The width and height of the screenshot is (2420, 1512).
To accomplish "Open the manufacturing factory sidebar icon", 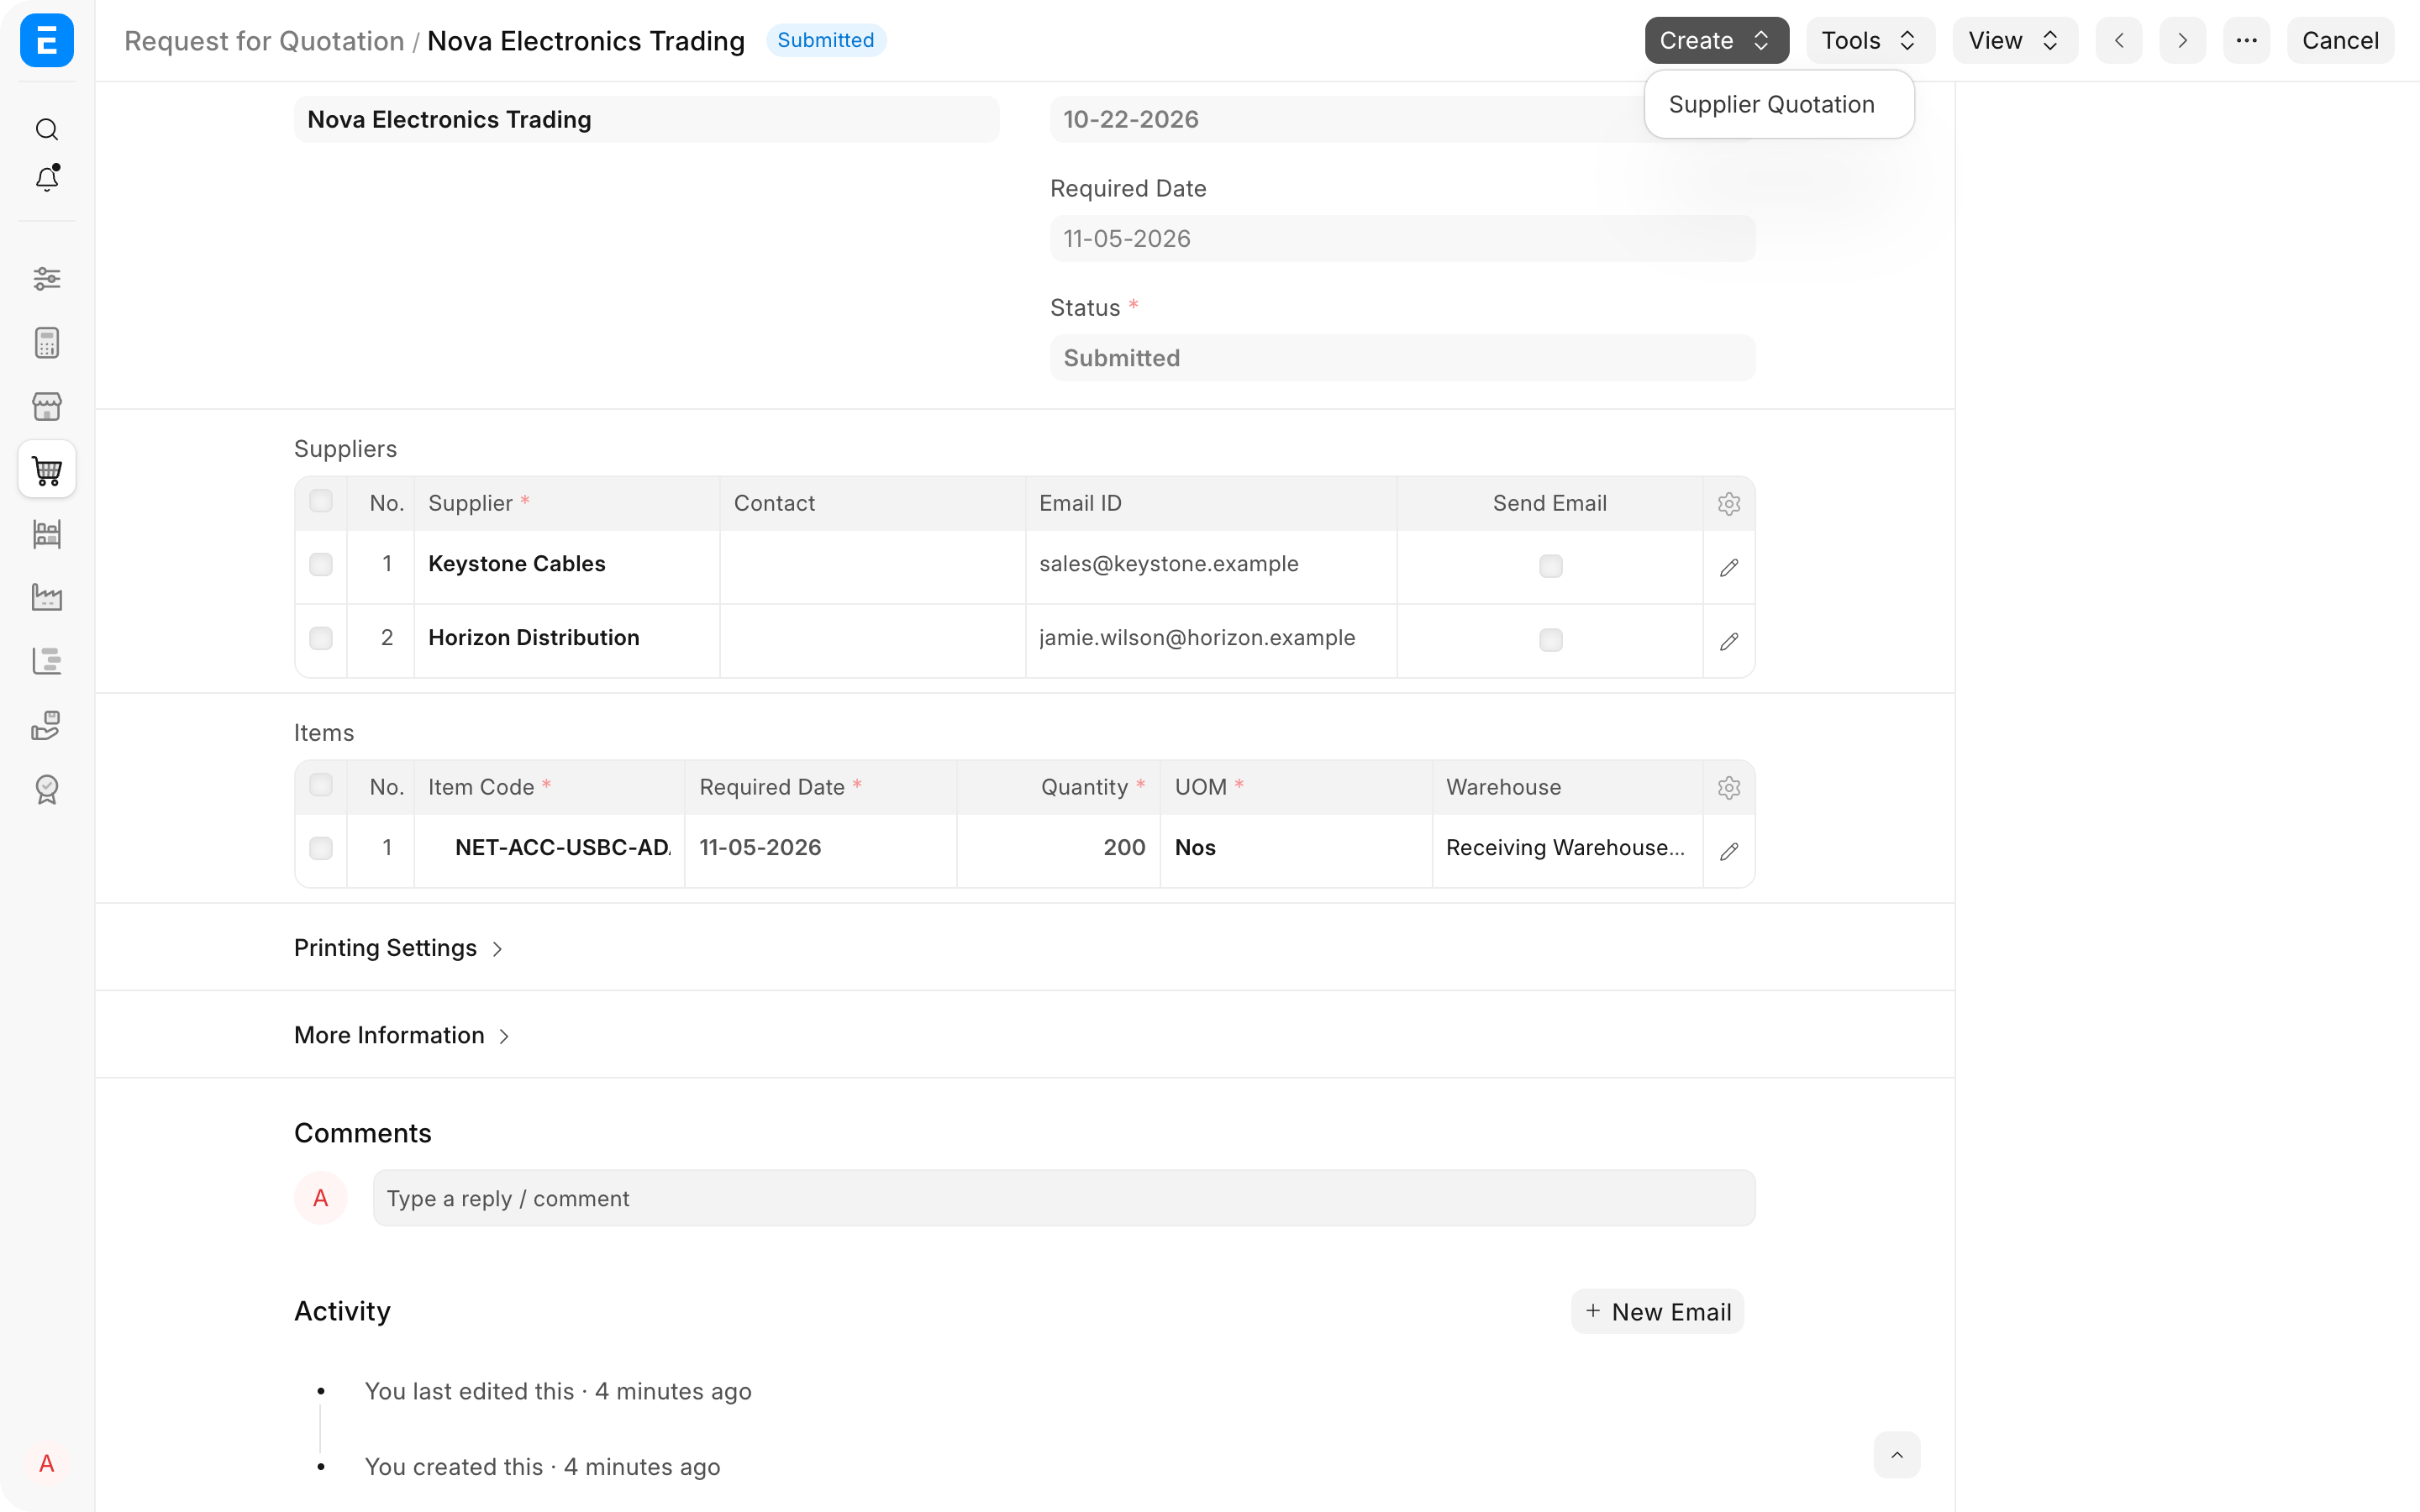I will [x=47, y=598].
